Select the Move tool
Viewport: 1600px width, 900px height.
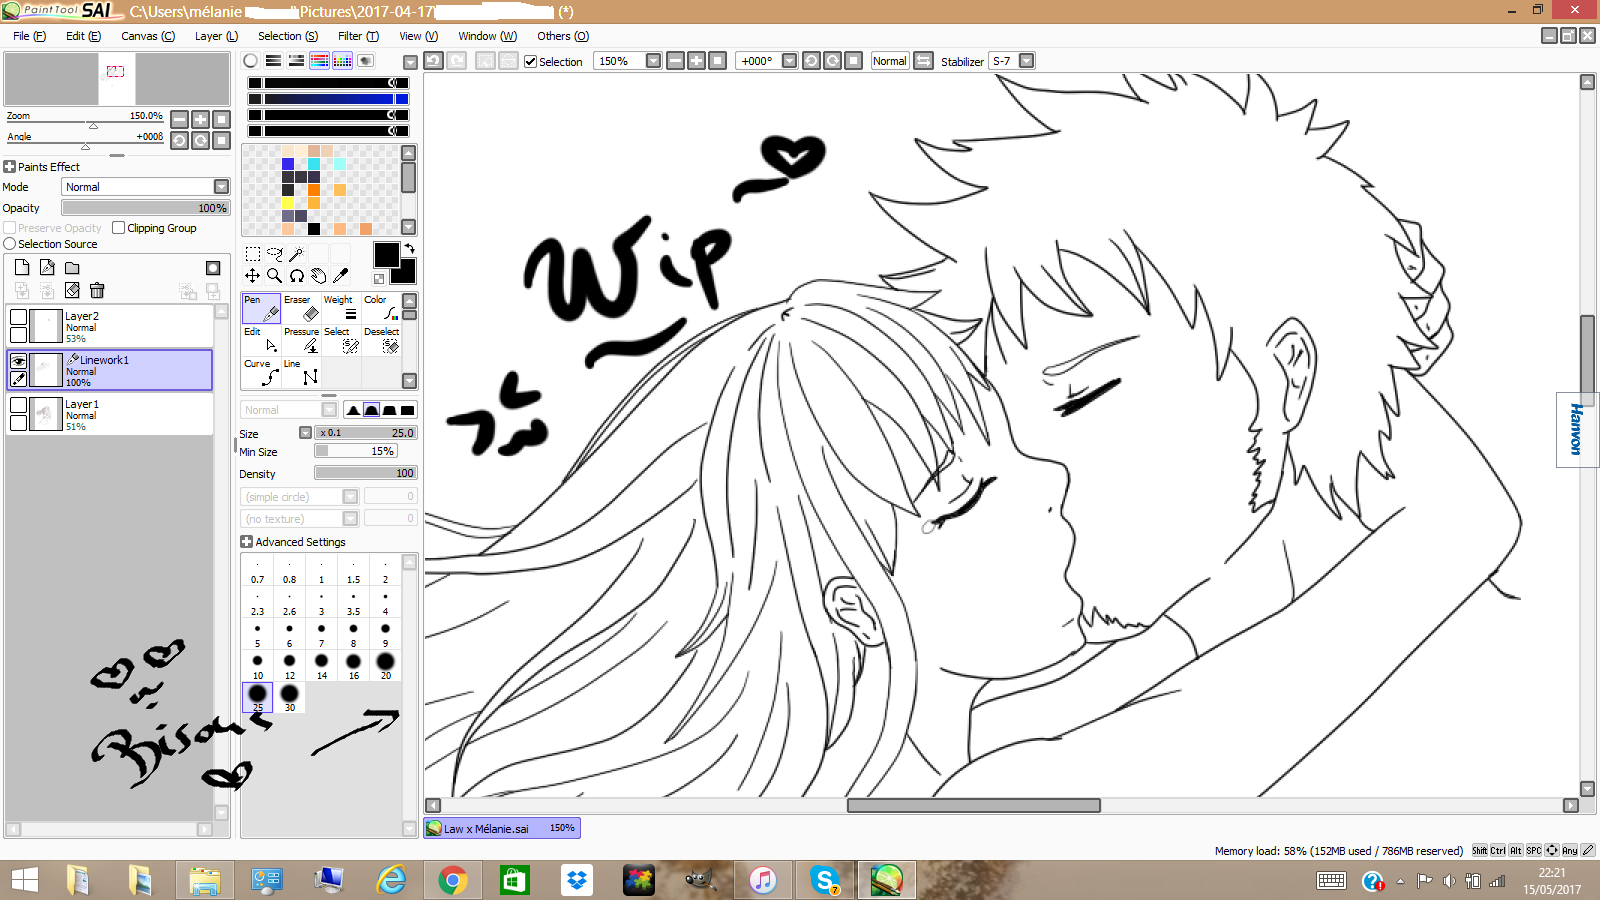pos(253,276)
